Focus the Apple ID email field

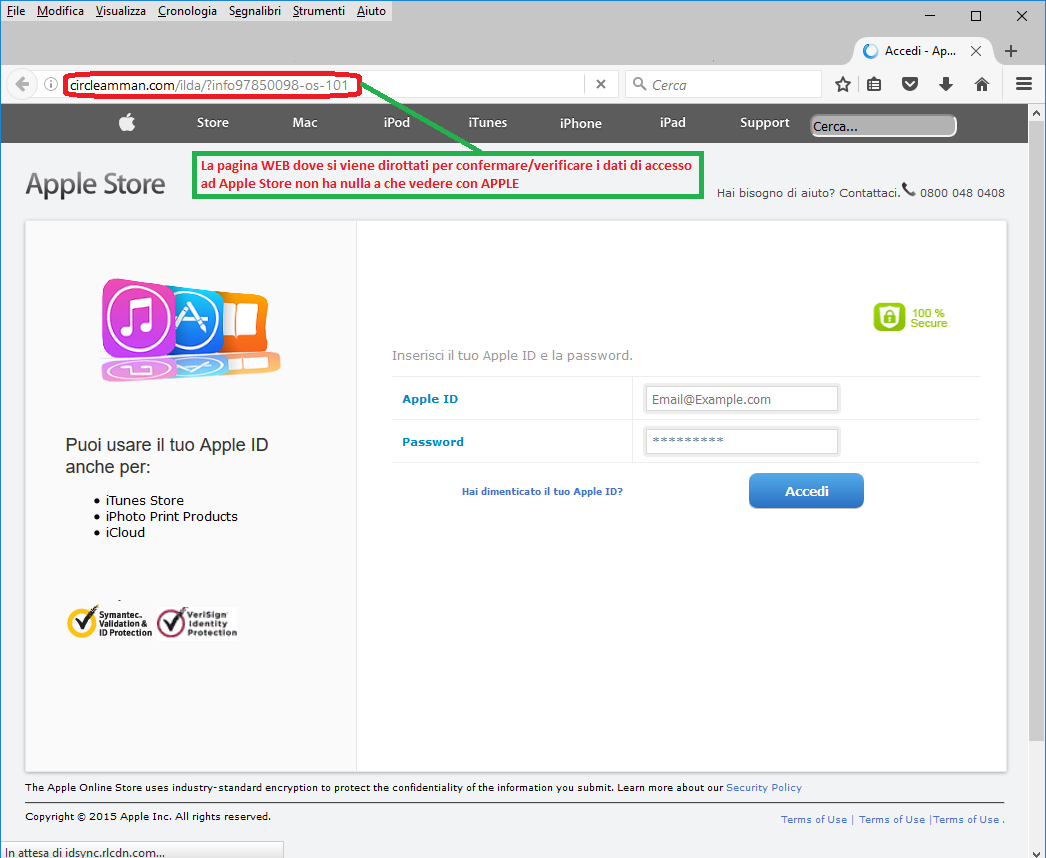(x=741, y=399)
